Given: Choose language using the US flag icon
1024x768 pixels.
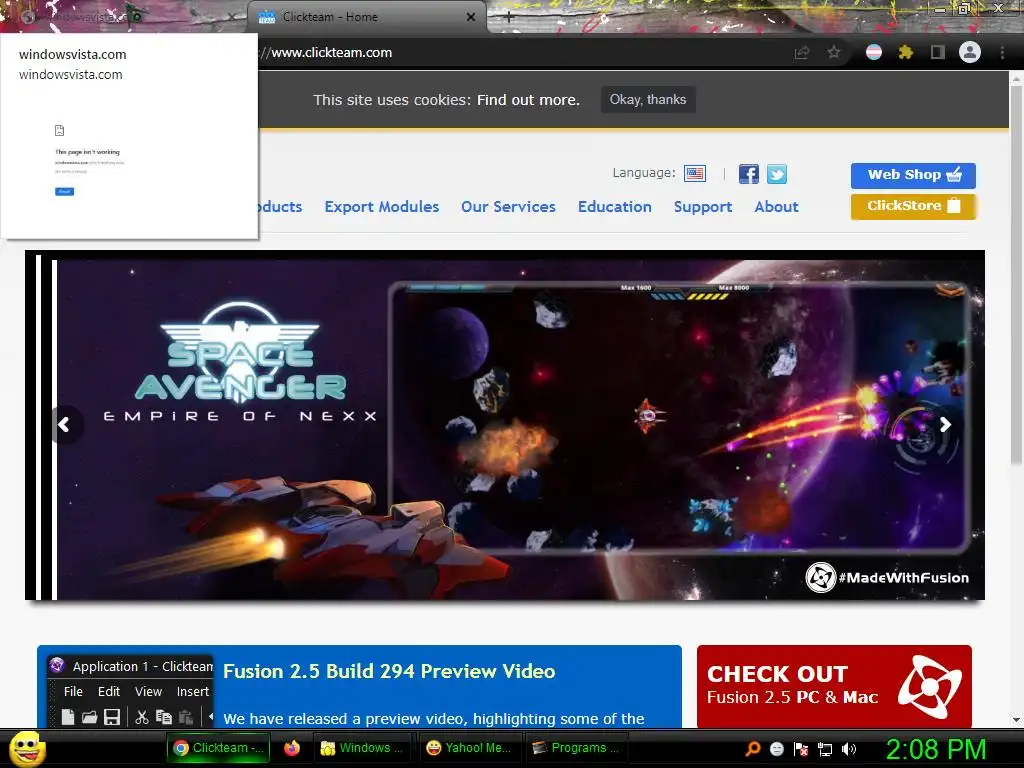Looking at the screenshot, I should [x=695, y=173].
